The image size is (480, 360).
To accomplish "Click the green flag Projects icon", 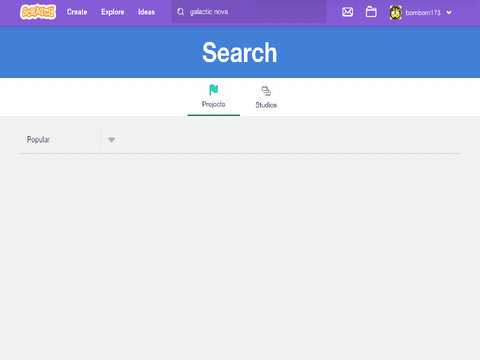I will point(213,90).
